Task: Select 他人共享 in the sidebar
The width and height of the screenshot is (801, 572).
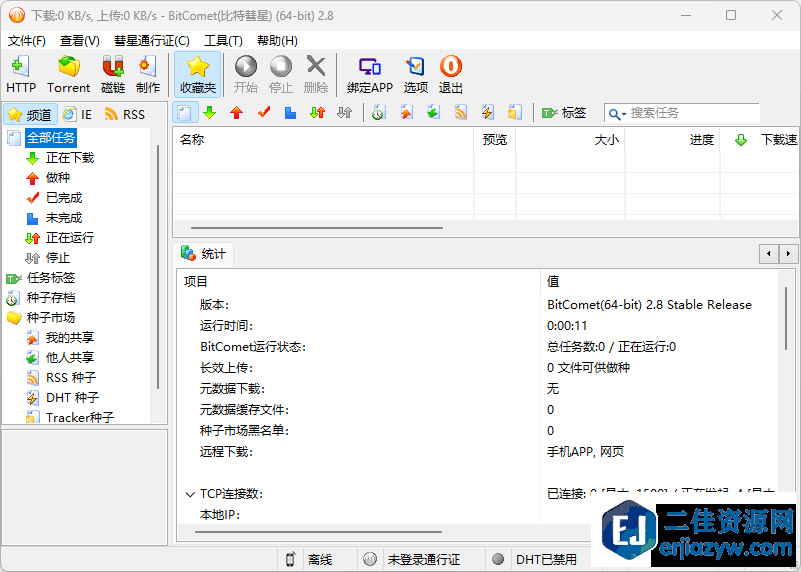Action: (69, 358)
